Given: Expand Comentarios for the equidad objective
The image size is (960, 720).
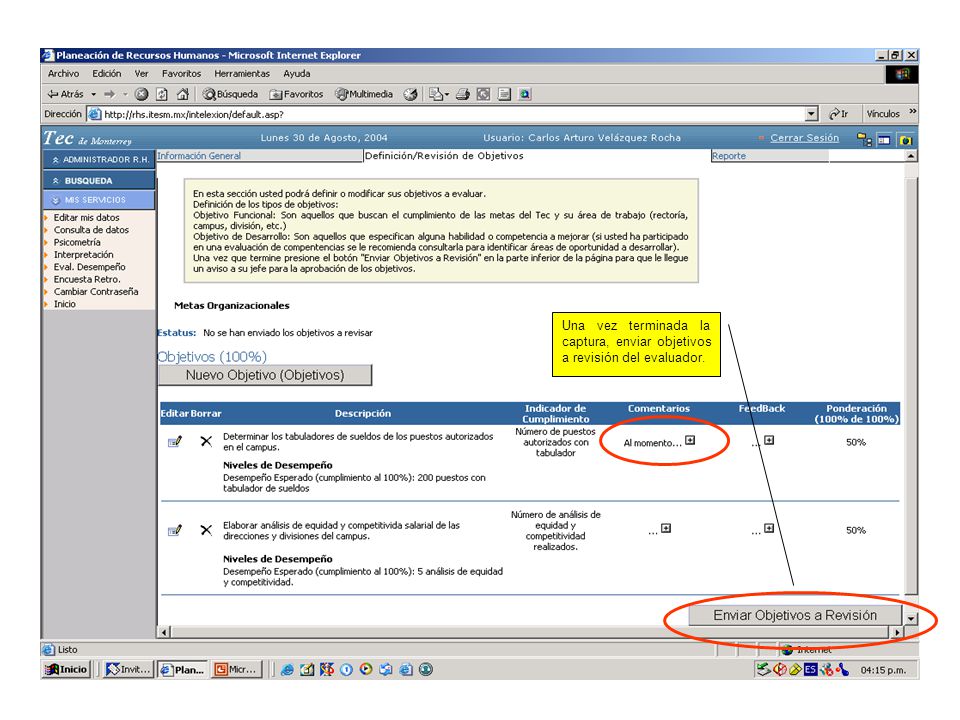Looking at the screenshot, I should (x=666, y=528).
